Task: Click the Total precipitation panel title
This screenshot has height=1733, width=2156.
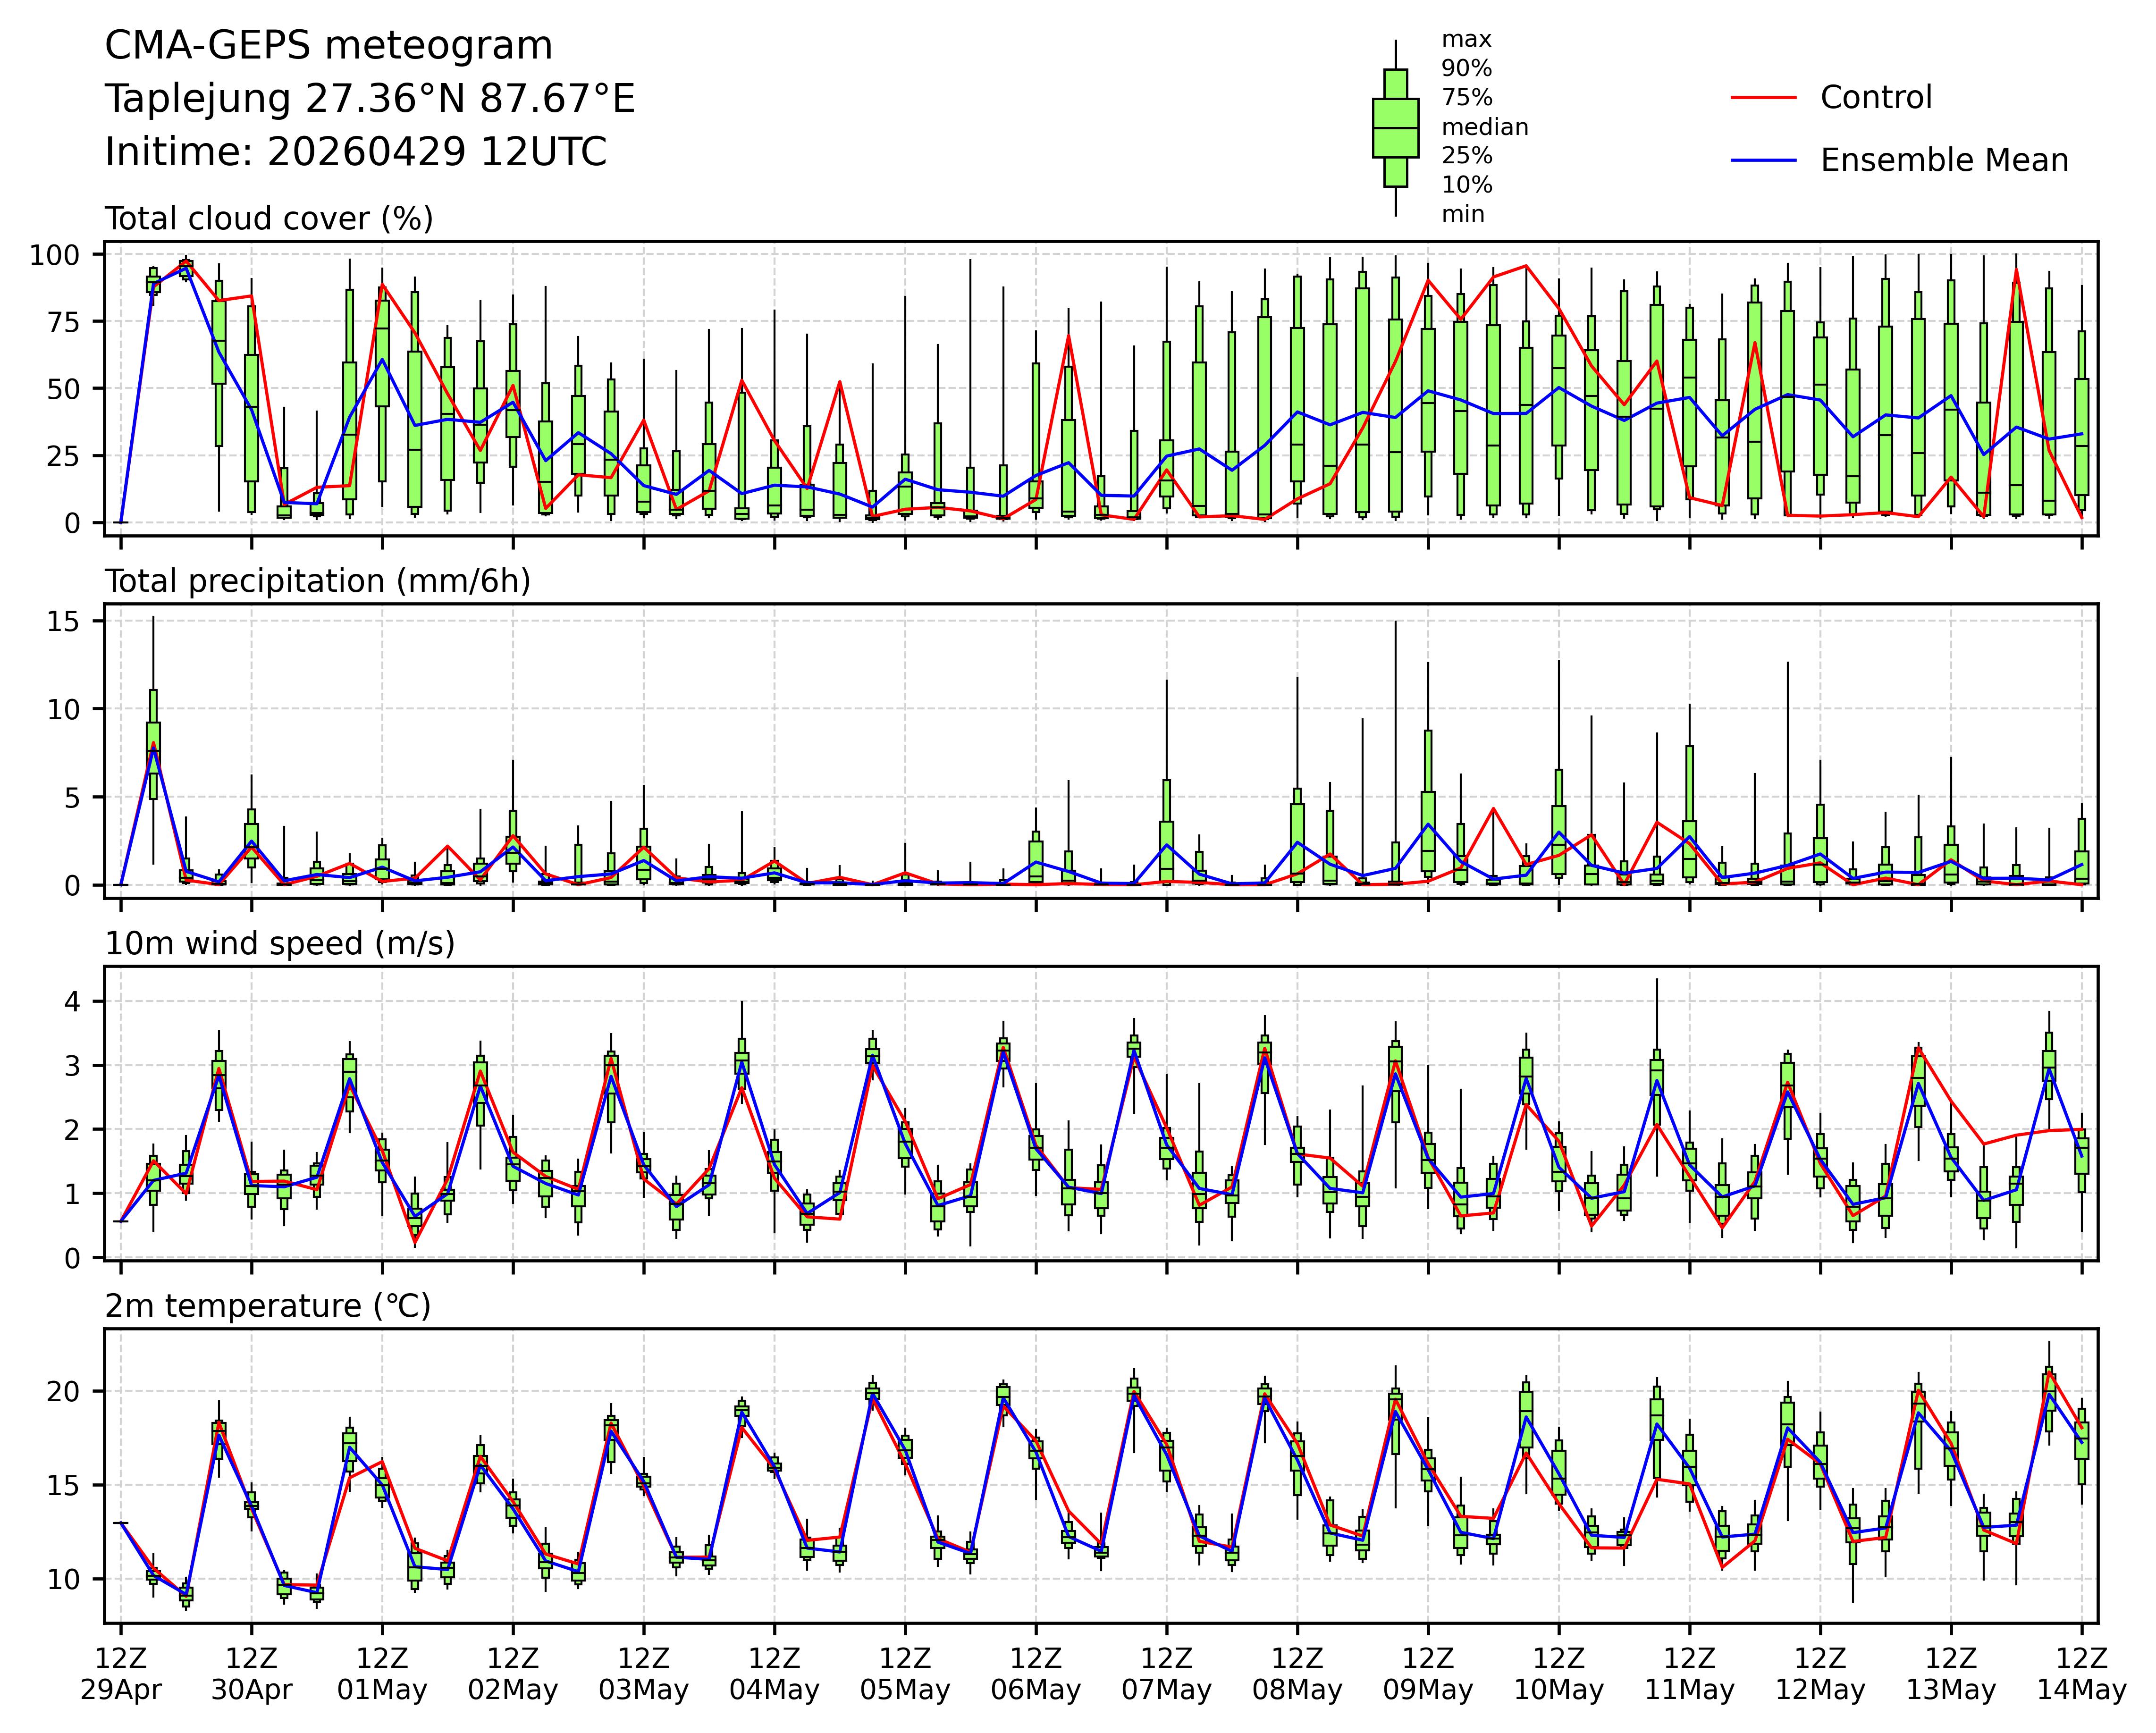Action: coord(317,582)
